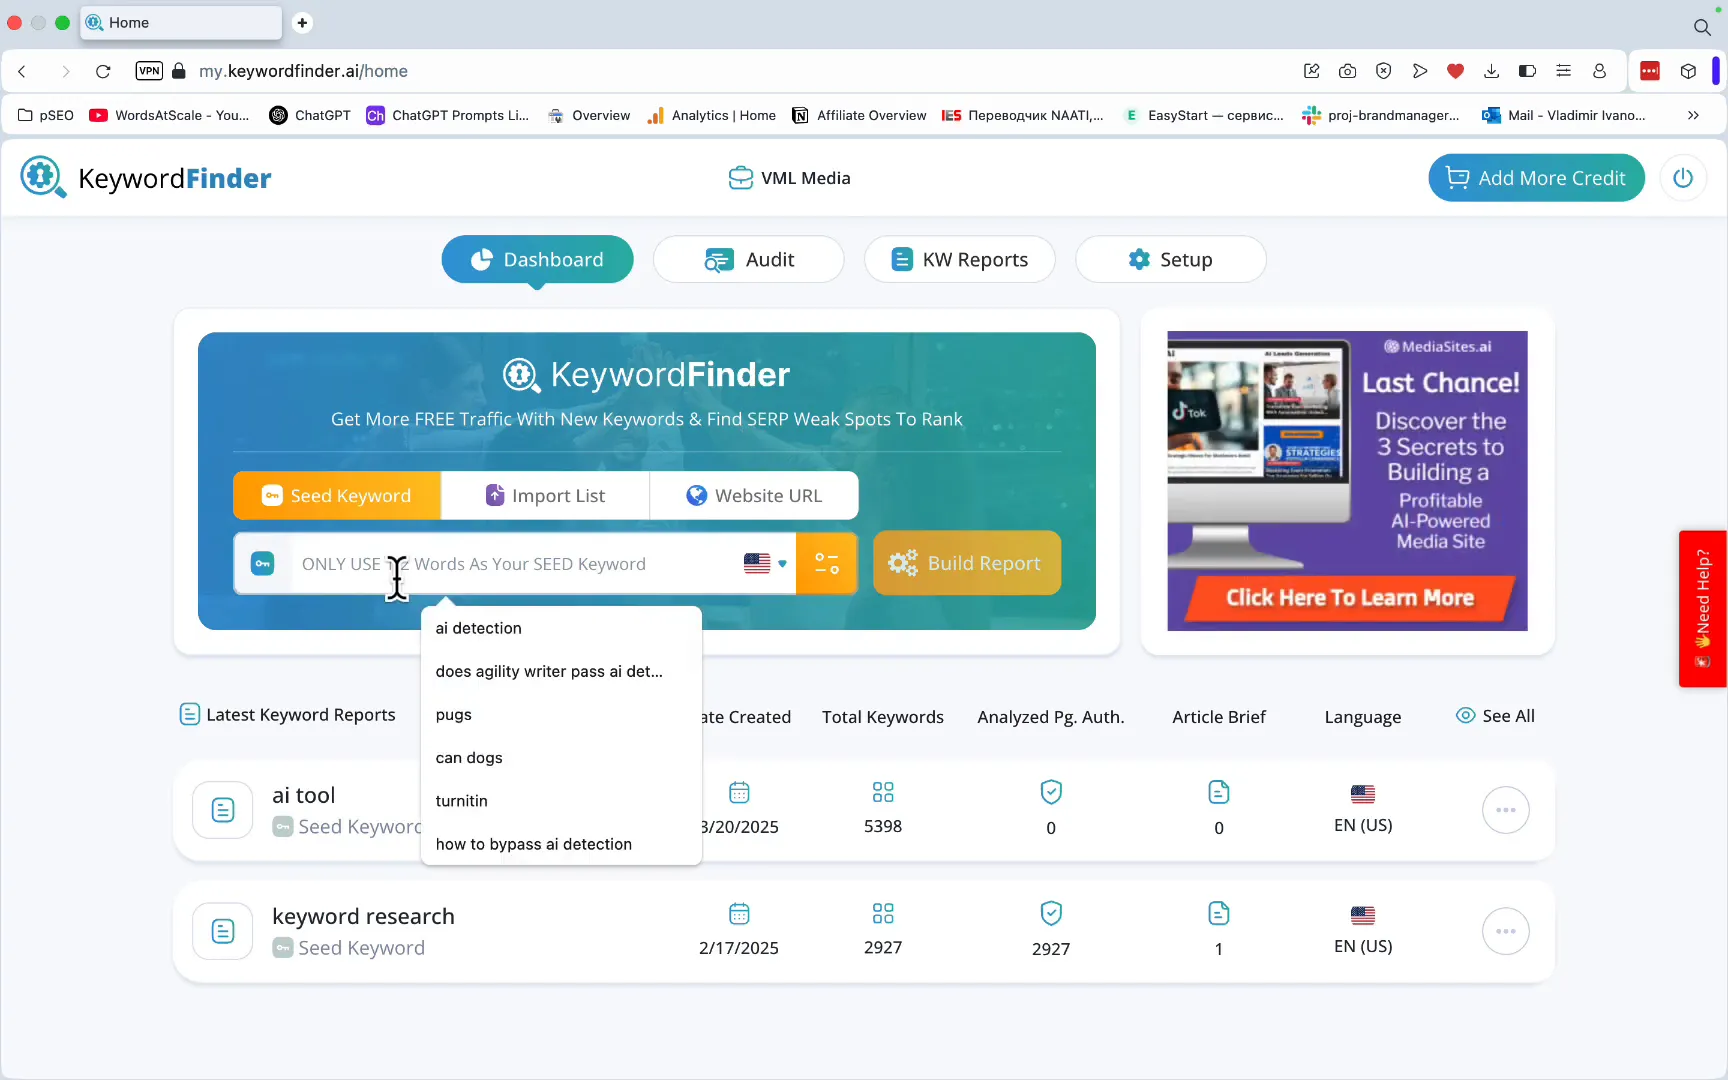Viewport: 1728px width, 1080px height.
Task: Switch to the Audit tab
Action: point(748,260)
